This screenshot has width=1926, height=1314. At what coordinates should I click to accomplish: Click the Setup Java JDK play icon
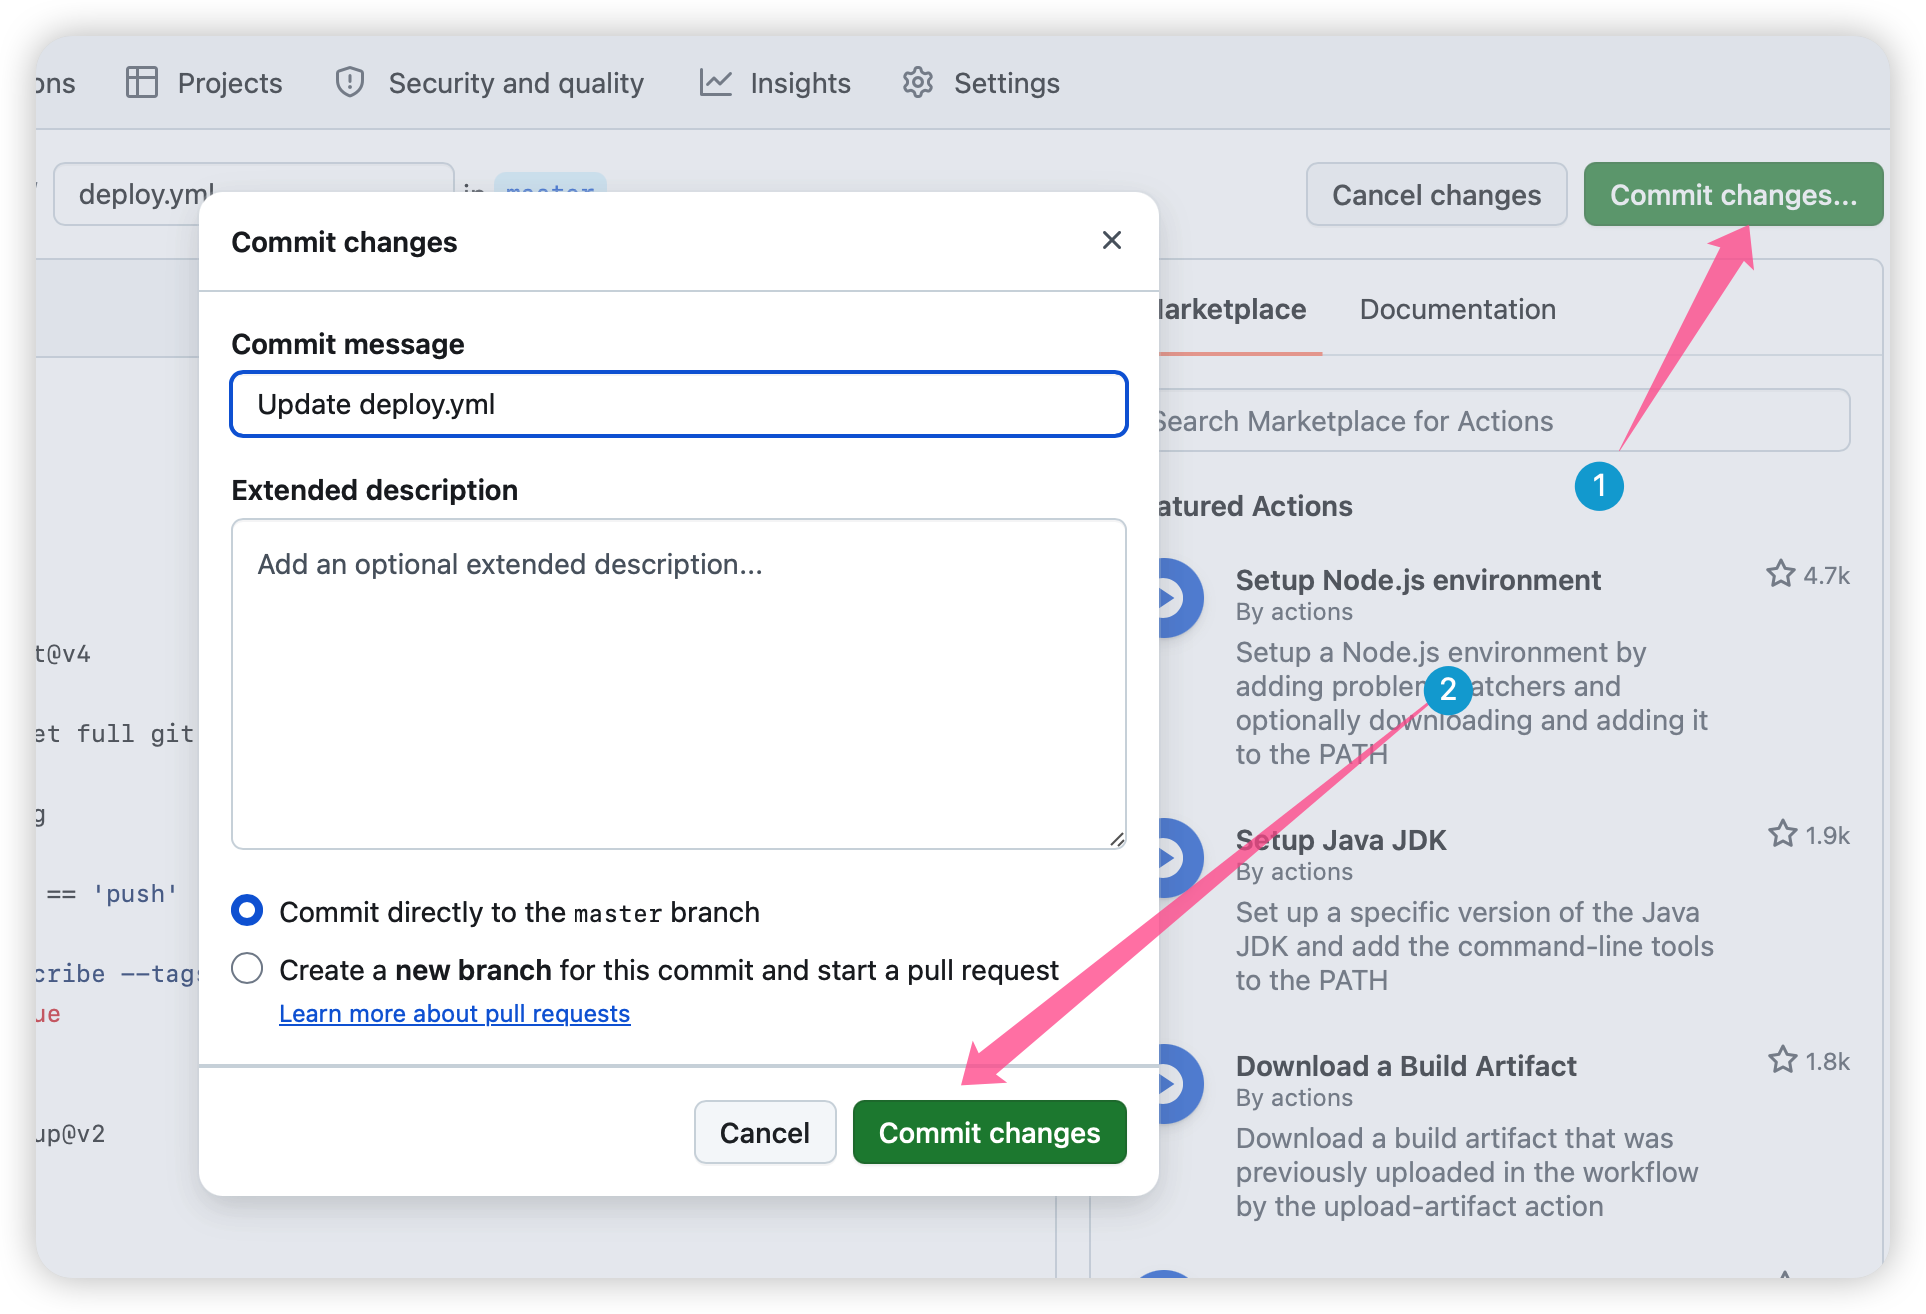(1172, 858)
